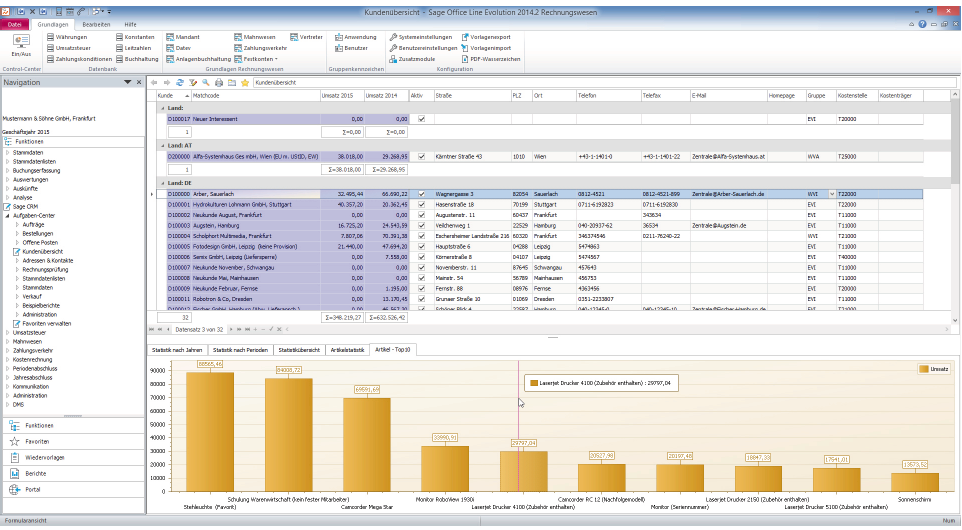This screenshot has height=530, width=962.
Task: Collapse the Aufgaben-Center tree node
Action: coord(7,215)
